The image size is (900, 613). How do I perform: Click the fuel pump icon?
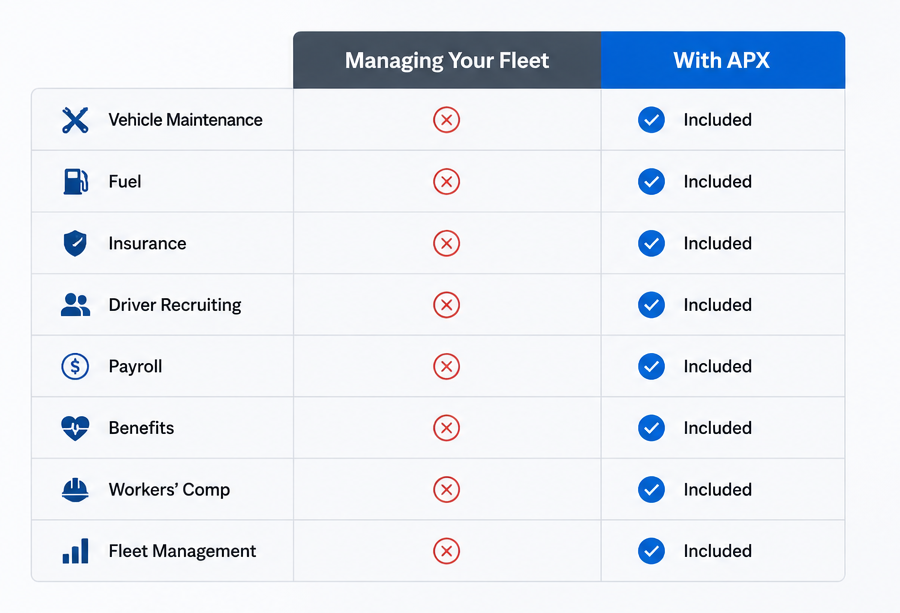point(75,181)
